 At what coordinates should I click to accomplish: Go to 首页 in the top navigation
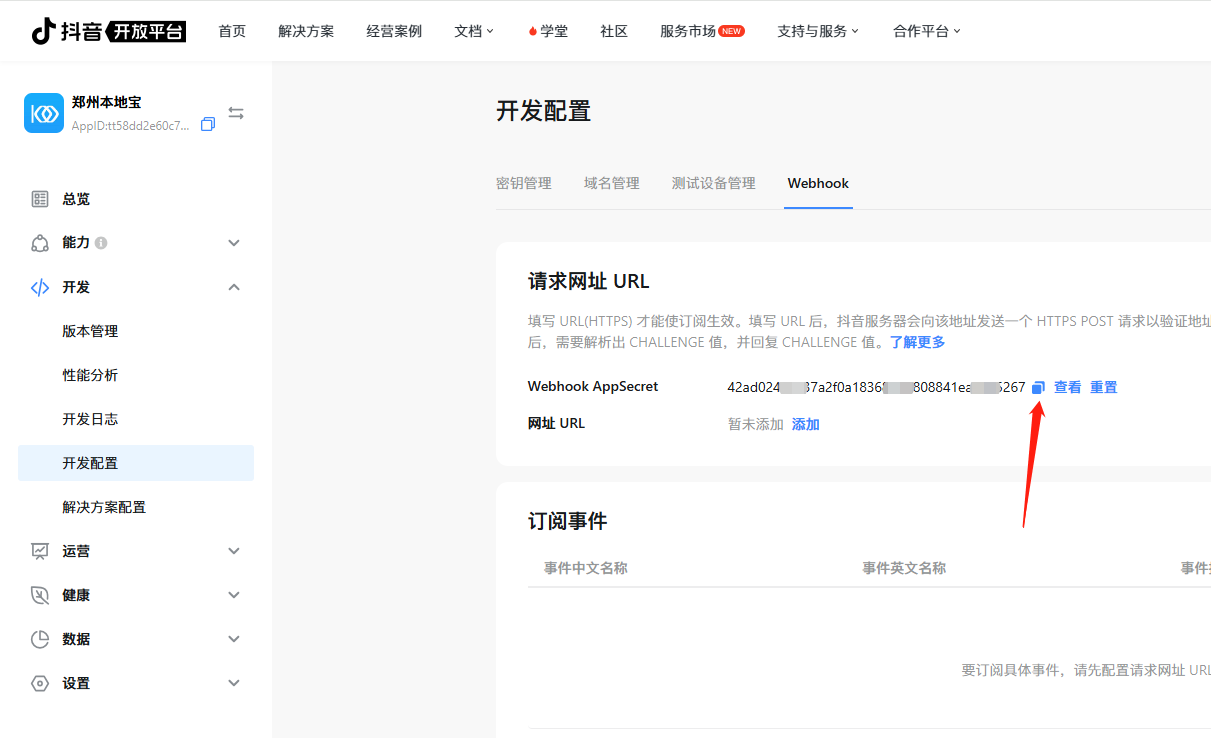(x=232, y=31)
